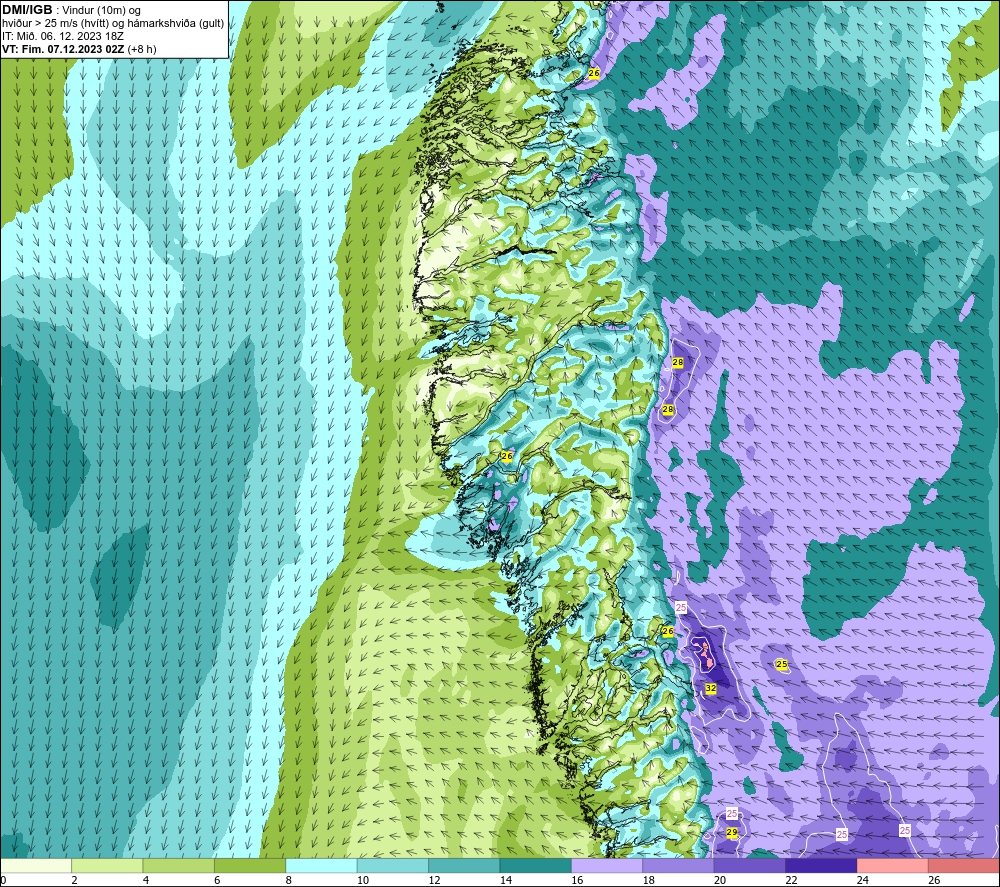Click the '24' label on the color scale
This screenshot has width=1000, height=887.
[x=863, y=880]
